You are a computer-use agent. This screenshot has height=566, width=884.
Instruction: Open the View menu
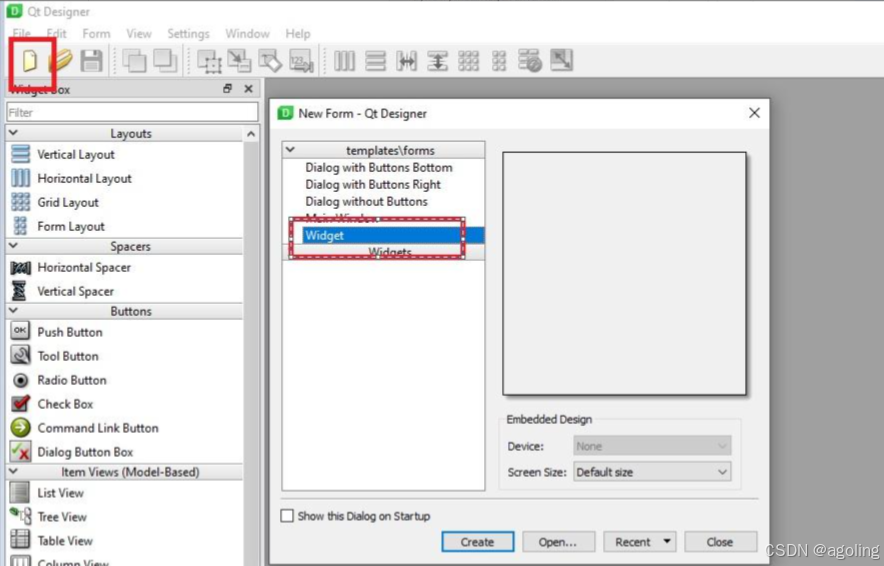pos(139,34)
